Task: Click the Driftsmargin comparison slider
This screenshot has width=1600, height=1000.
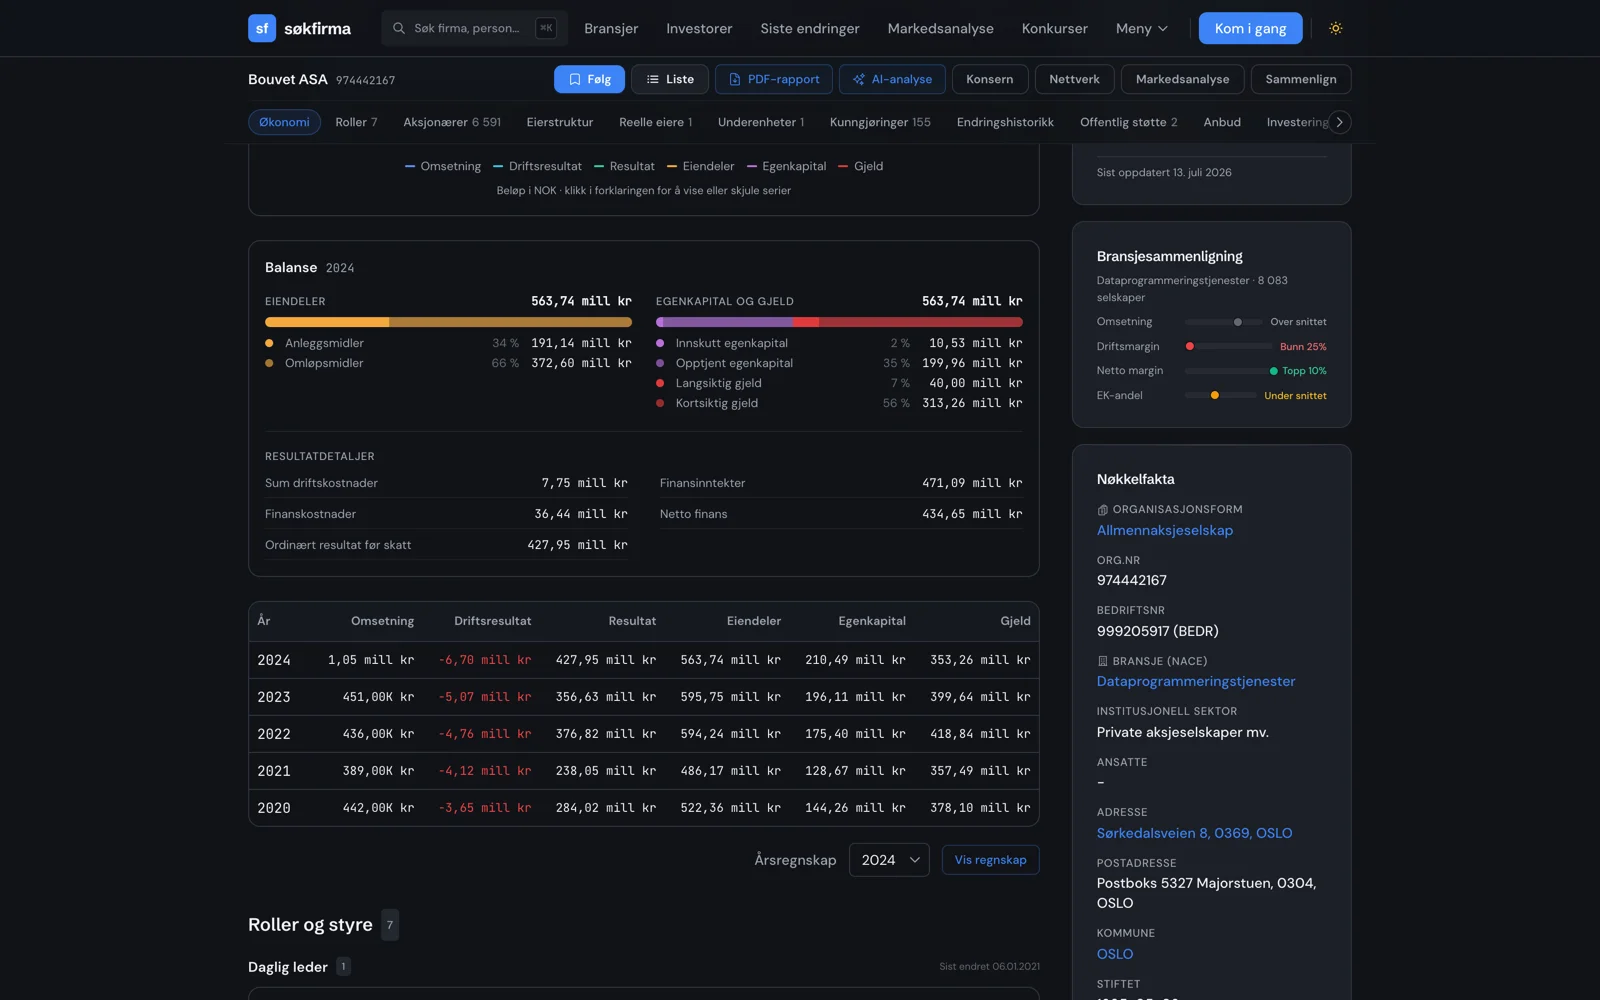Action: coord(1229,346)
